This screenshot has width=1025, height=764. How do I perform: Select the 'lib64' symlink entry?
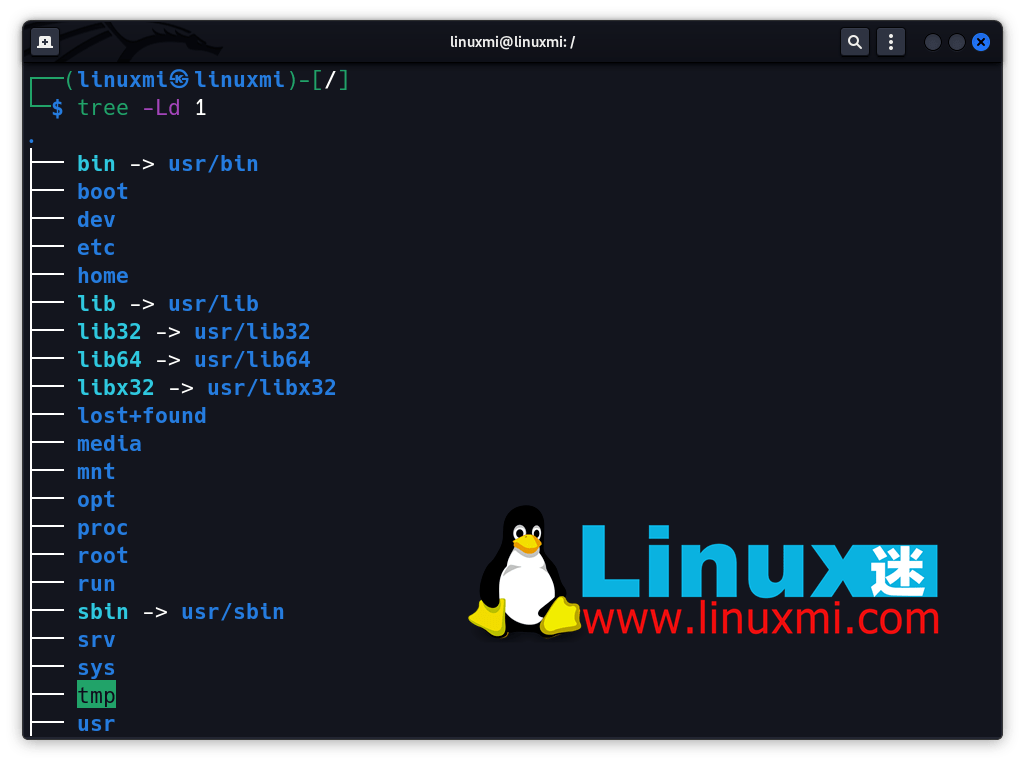[x=109, y=359]
